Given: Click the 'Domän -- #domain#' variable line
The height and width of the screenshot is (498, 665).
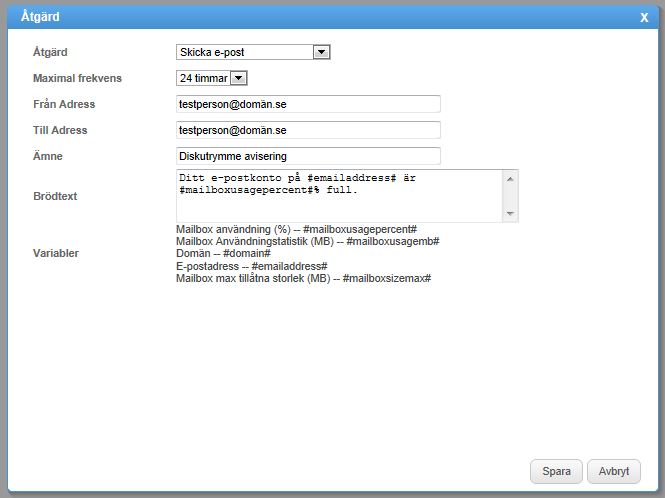Looking at the screenshot, I should click(x=223, y=254).
